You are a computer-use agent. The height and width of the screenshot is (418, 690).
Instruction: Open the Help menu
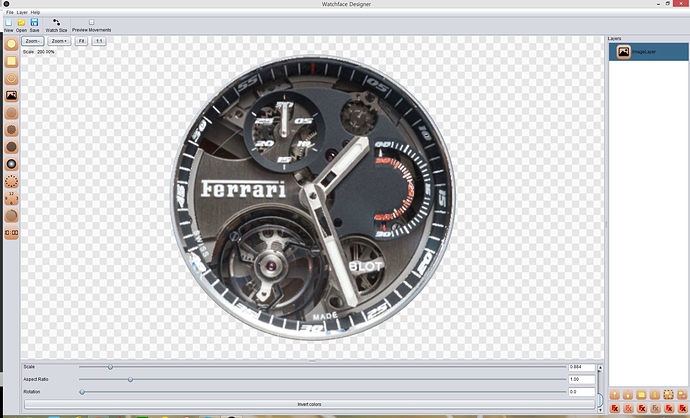(x=35, y=12)
